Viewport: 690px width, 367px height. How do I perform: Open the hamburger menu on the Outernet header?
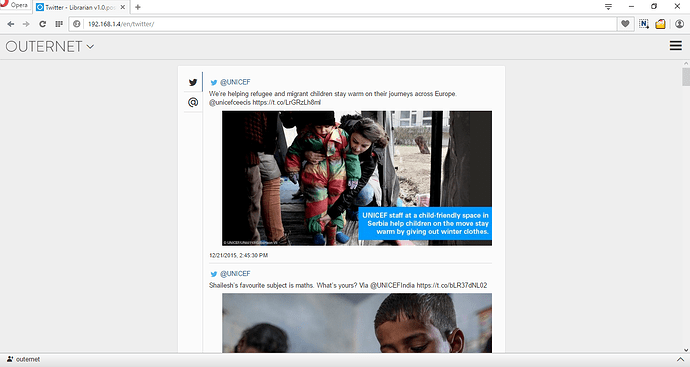pos(676,46)
